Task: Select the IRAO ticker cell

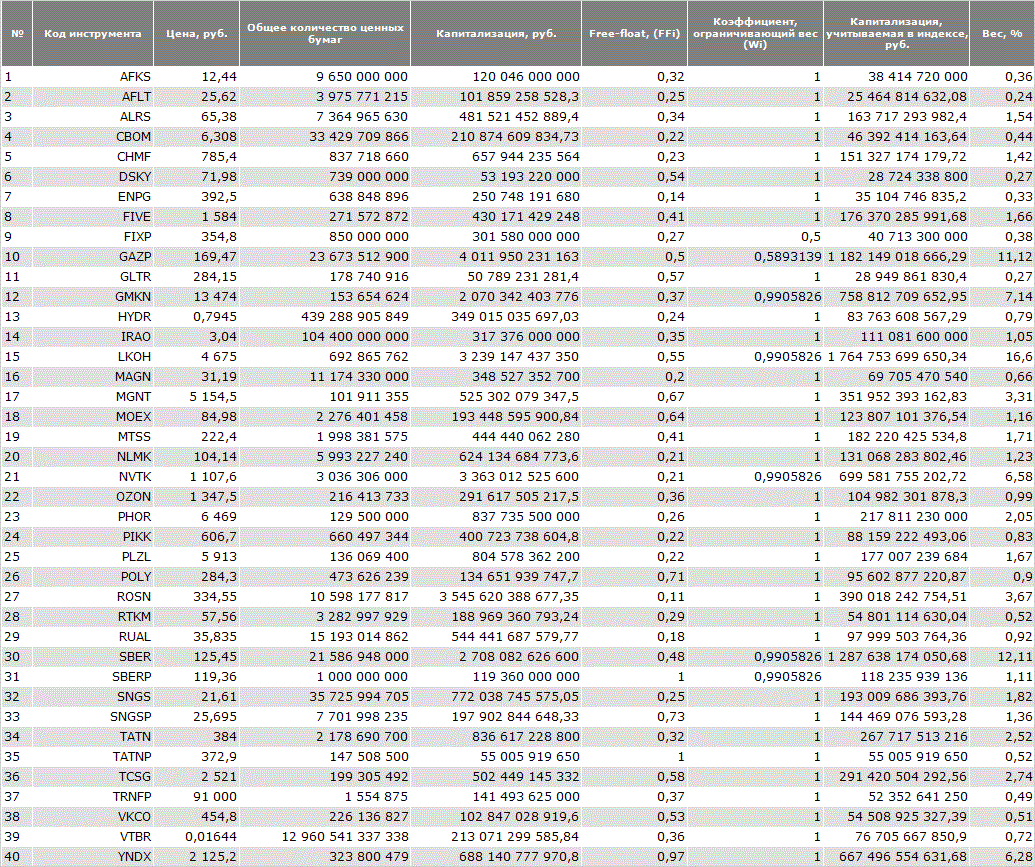Action: click(93, 337)
